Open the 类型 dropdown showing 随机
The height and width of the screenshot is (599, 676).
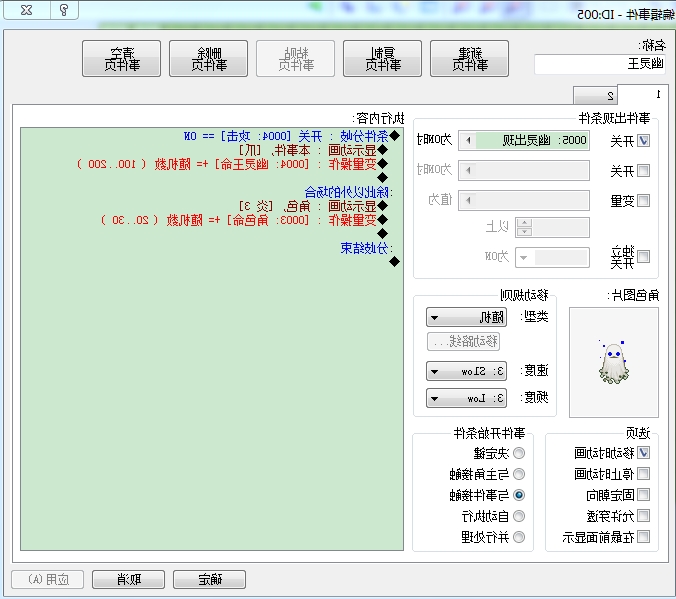(x=466, y=318)
